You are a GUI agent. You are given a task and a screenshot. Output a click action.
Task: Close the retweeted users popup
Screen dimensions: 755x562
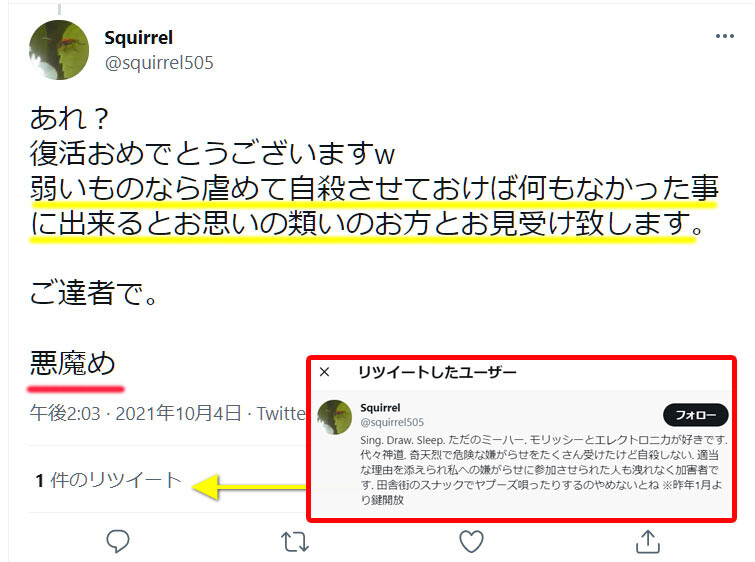click(x=325, y=372)
